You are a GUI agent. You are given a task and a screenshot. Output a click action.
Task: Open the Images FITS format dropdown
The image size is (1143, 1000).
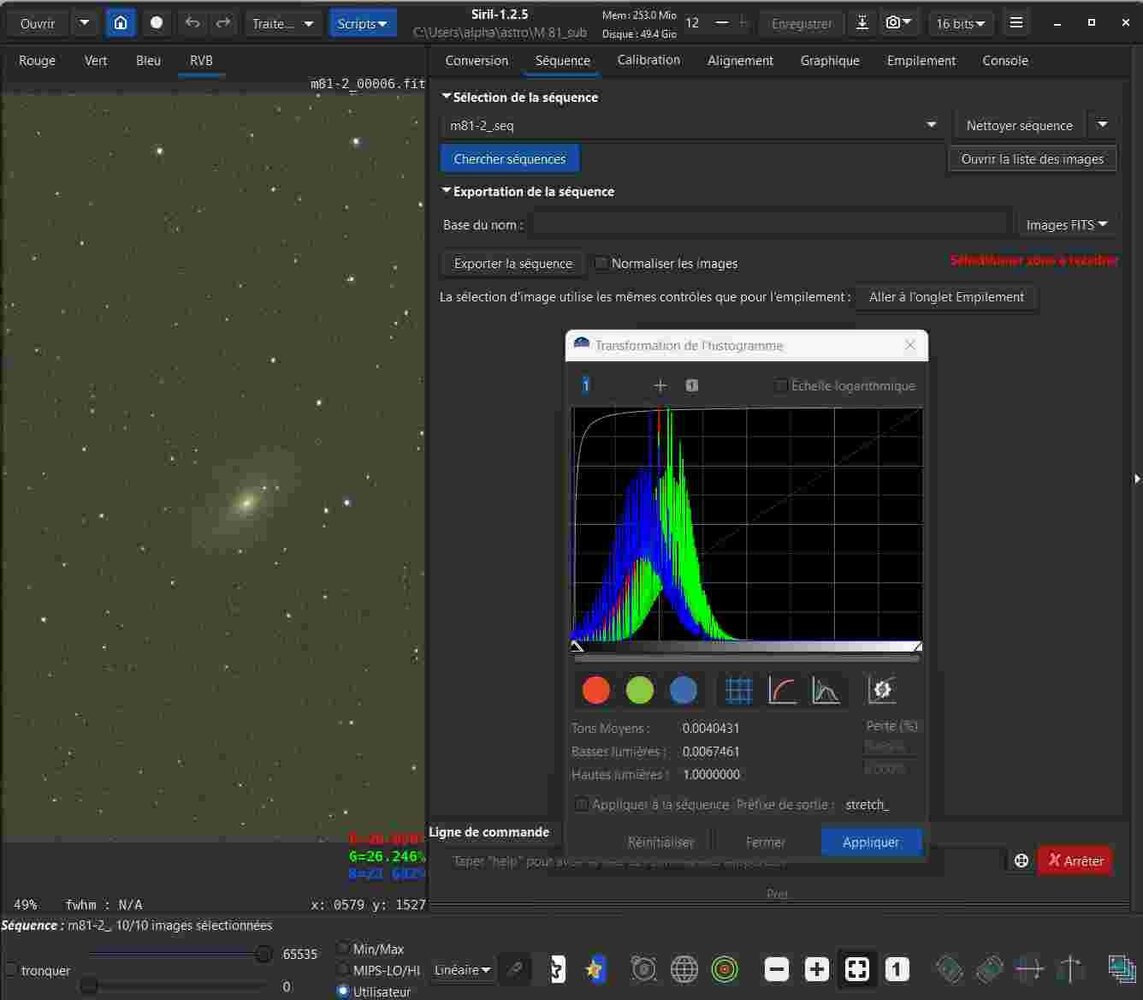click(1066, 225)
